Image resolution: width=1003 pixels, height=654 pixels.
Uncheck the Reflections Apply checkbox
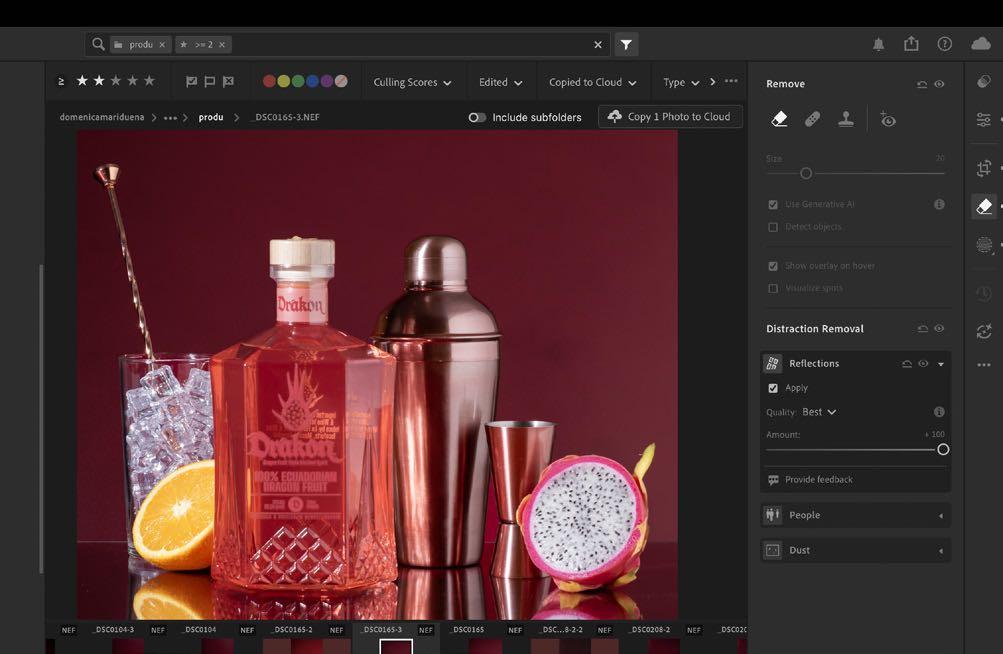(x=773, y=388)
